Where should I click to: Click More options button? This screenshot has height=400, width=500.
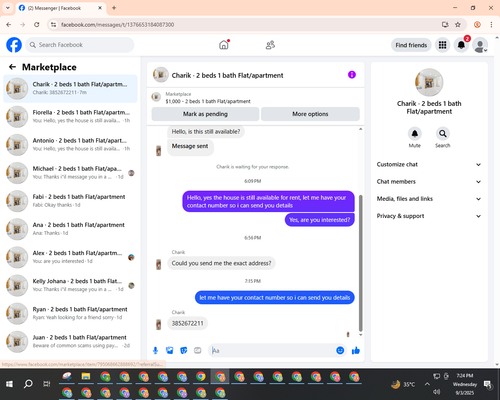[310, 114]
